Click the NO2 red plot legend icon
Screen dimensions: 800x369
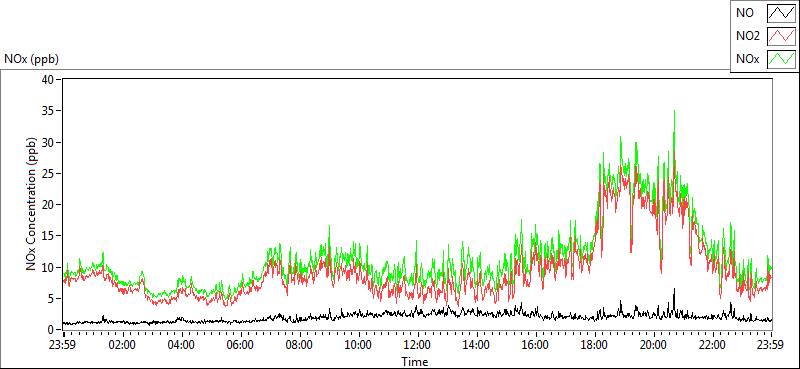(x=782, y=36)
